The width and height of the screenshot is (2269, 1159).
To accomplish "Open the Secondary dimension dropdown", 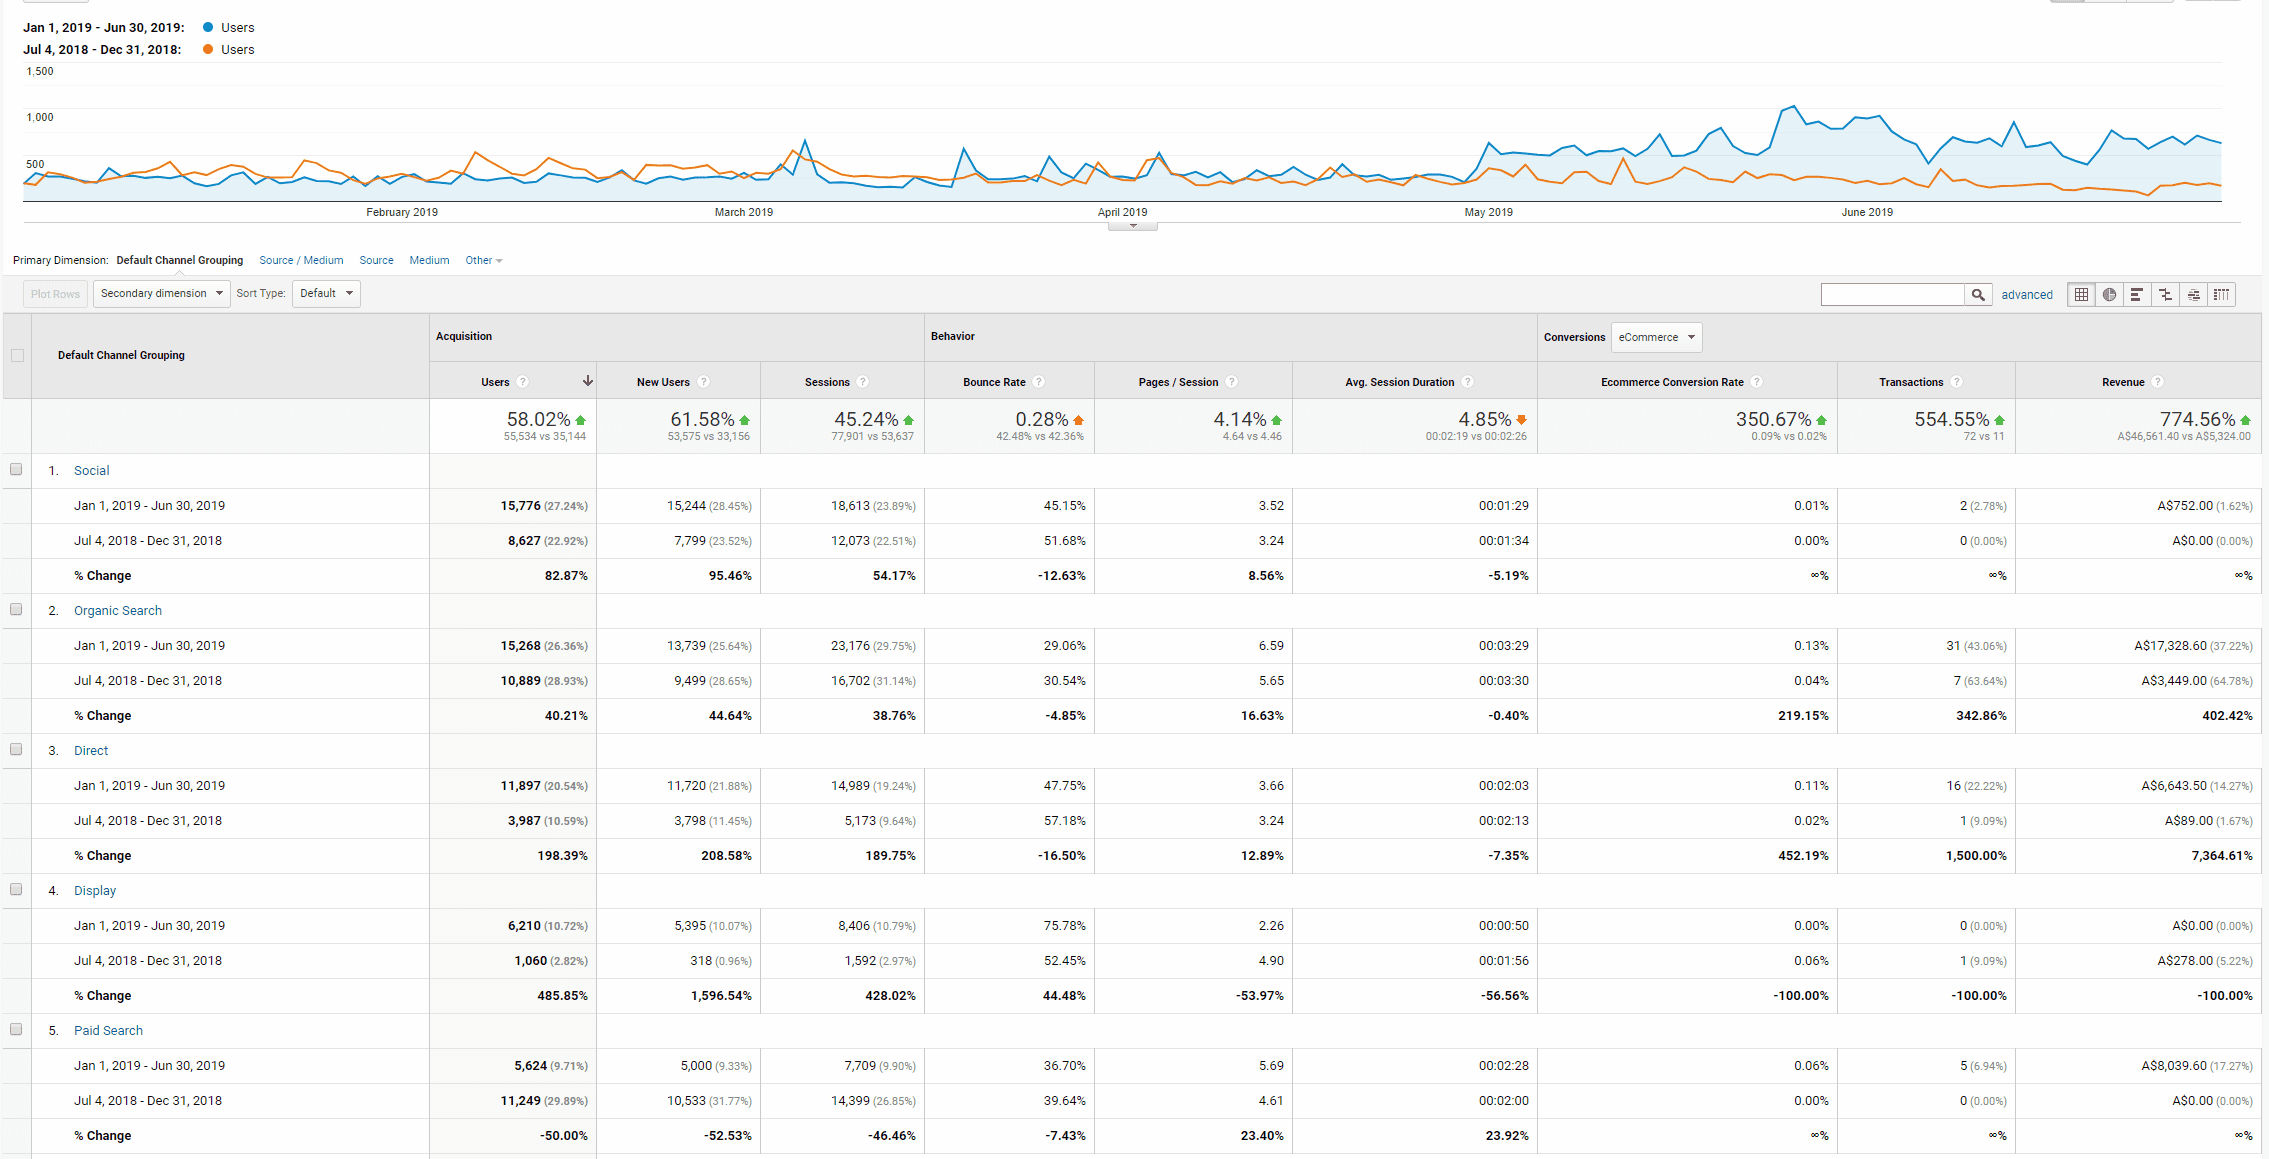I will click(161, 294).
